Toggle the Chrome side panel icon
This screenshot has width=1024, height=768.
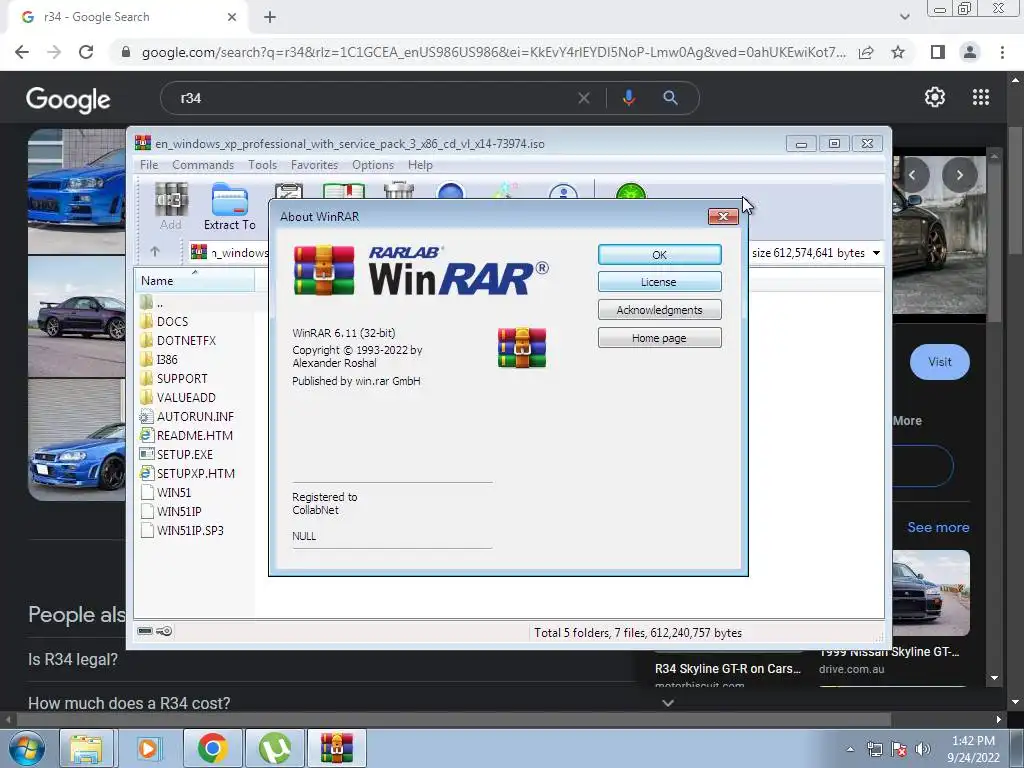coord(938,52)
